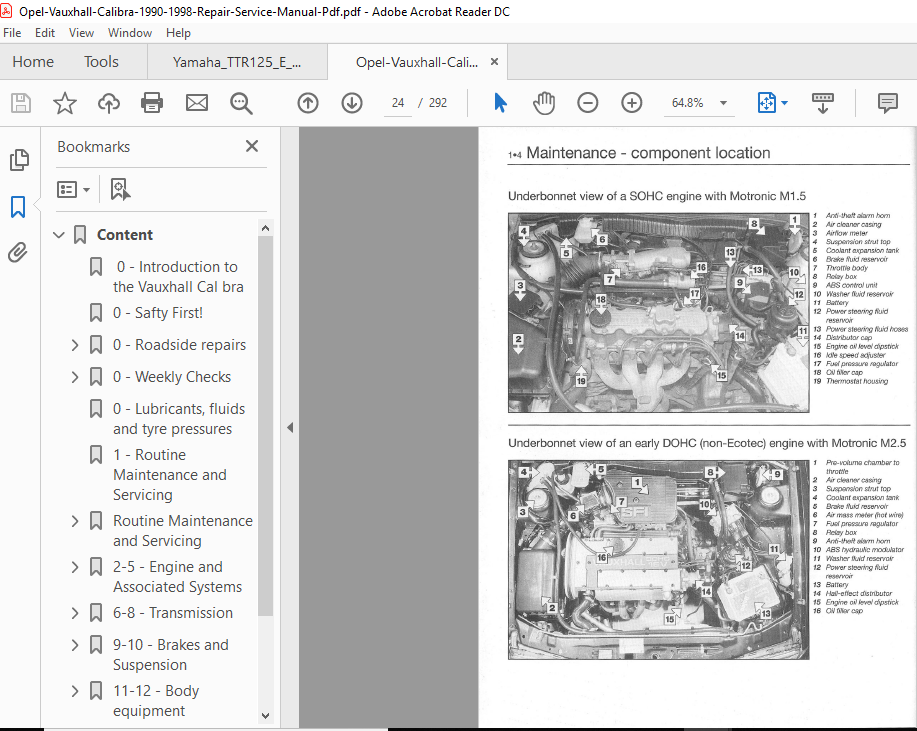Switch to the Tools tab

(x=101, y=62)
